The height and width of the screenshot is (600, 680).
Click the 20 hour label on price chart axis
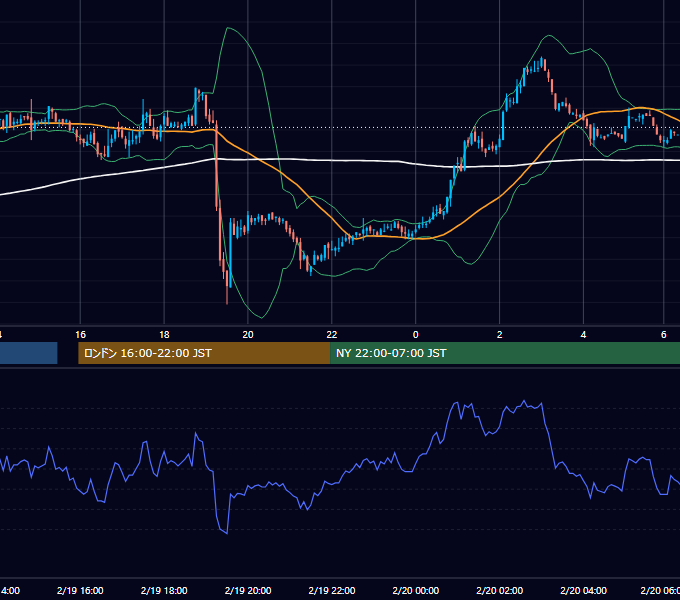click(x=248, y=335)
